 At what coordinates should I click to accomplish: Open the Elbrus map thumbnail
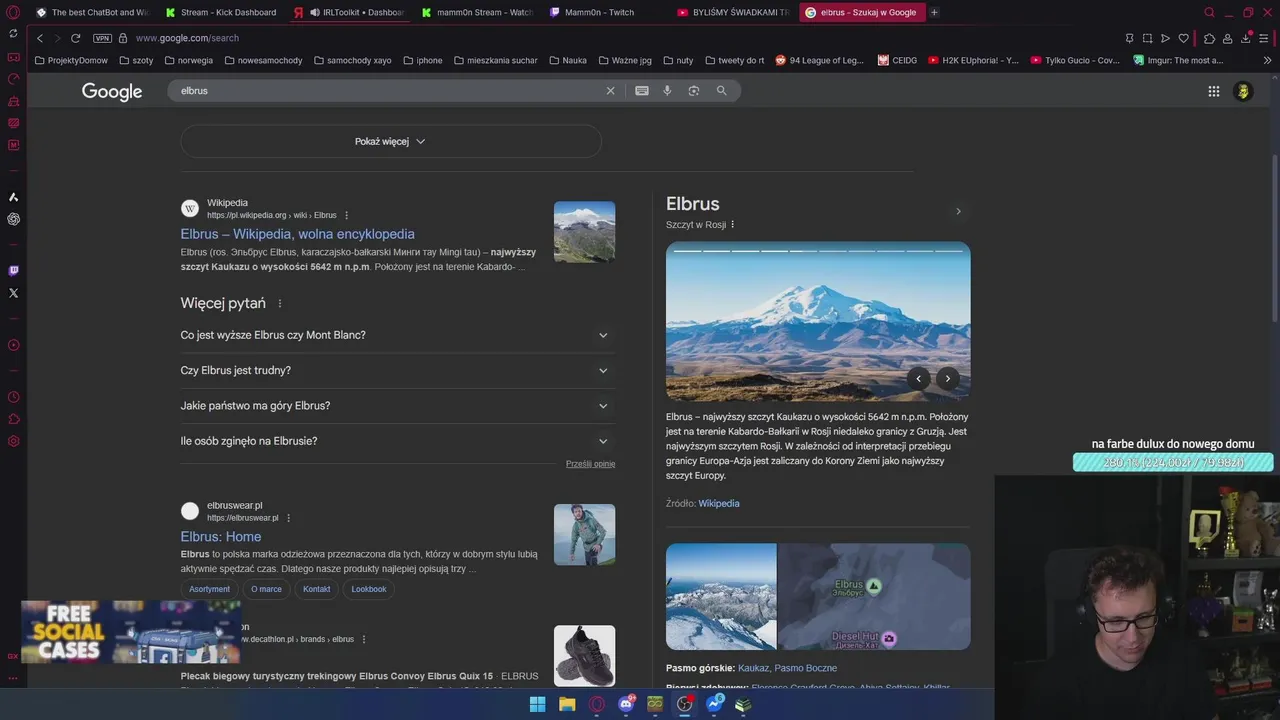(x=874, y=597)
